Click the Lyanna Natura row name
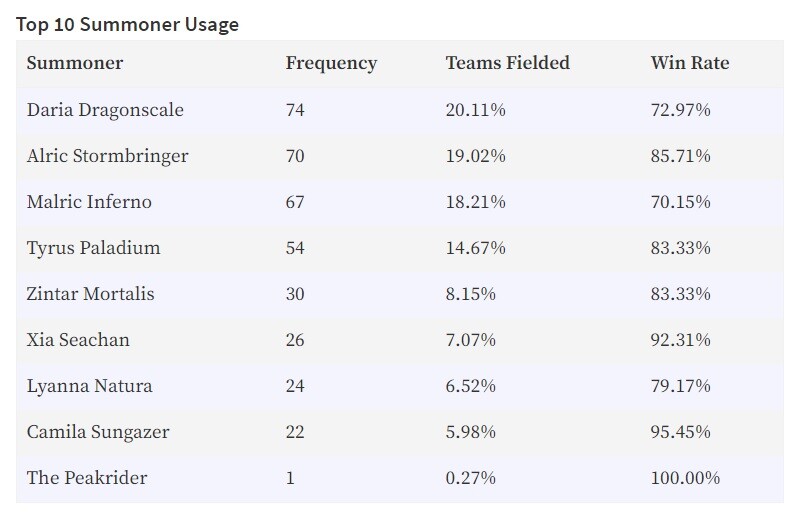 pyautogui.click(x=89, y=386)
